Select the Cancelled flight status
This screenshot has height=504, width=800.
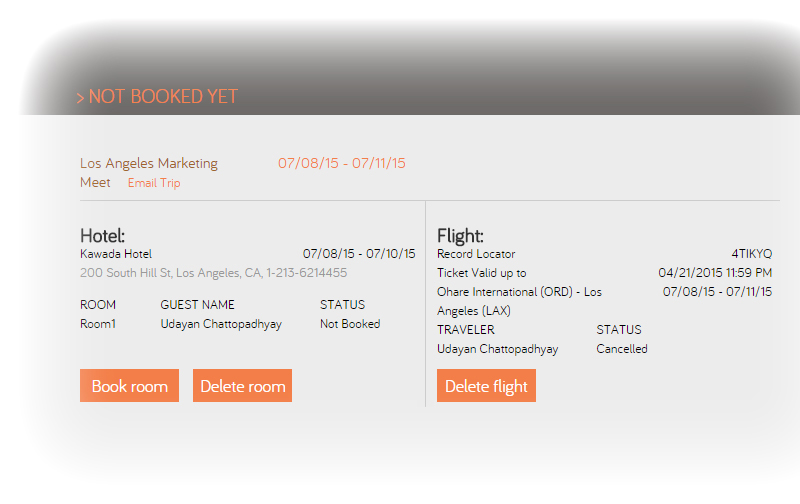[622, 349]
